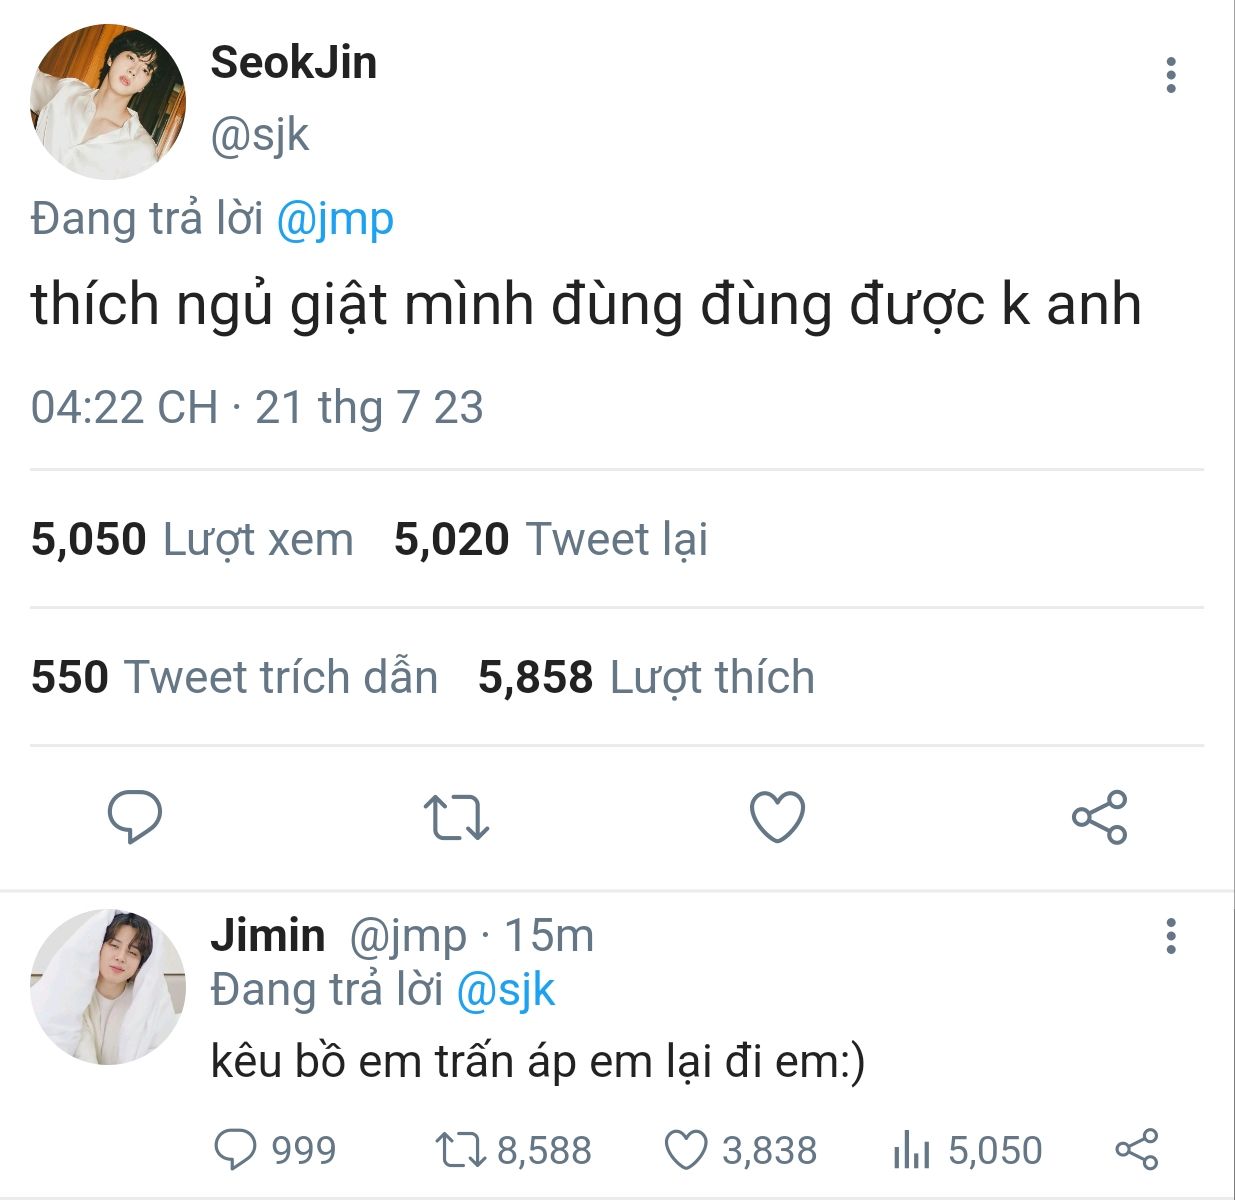Image resolution: width=1235 pixels, height=1200 pixels.
Task: Open SeokJin's profile picture
Action: [x=108, y=102]
